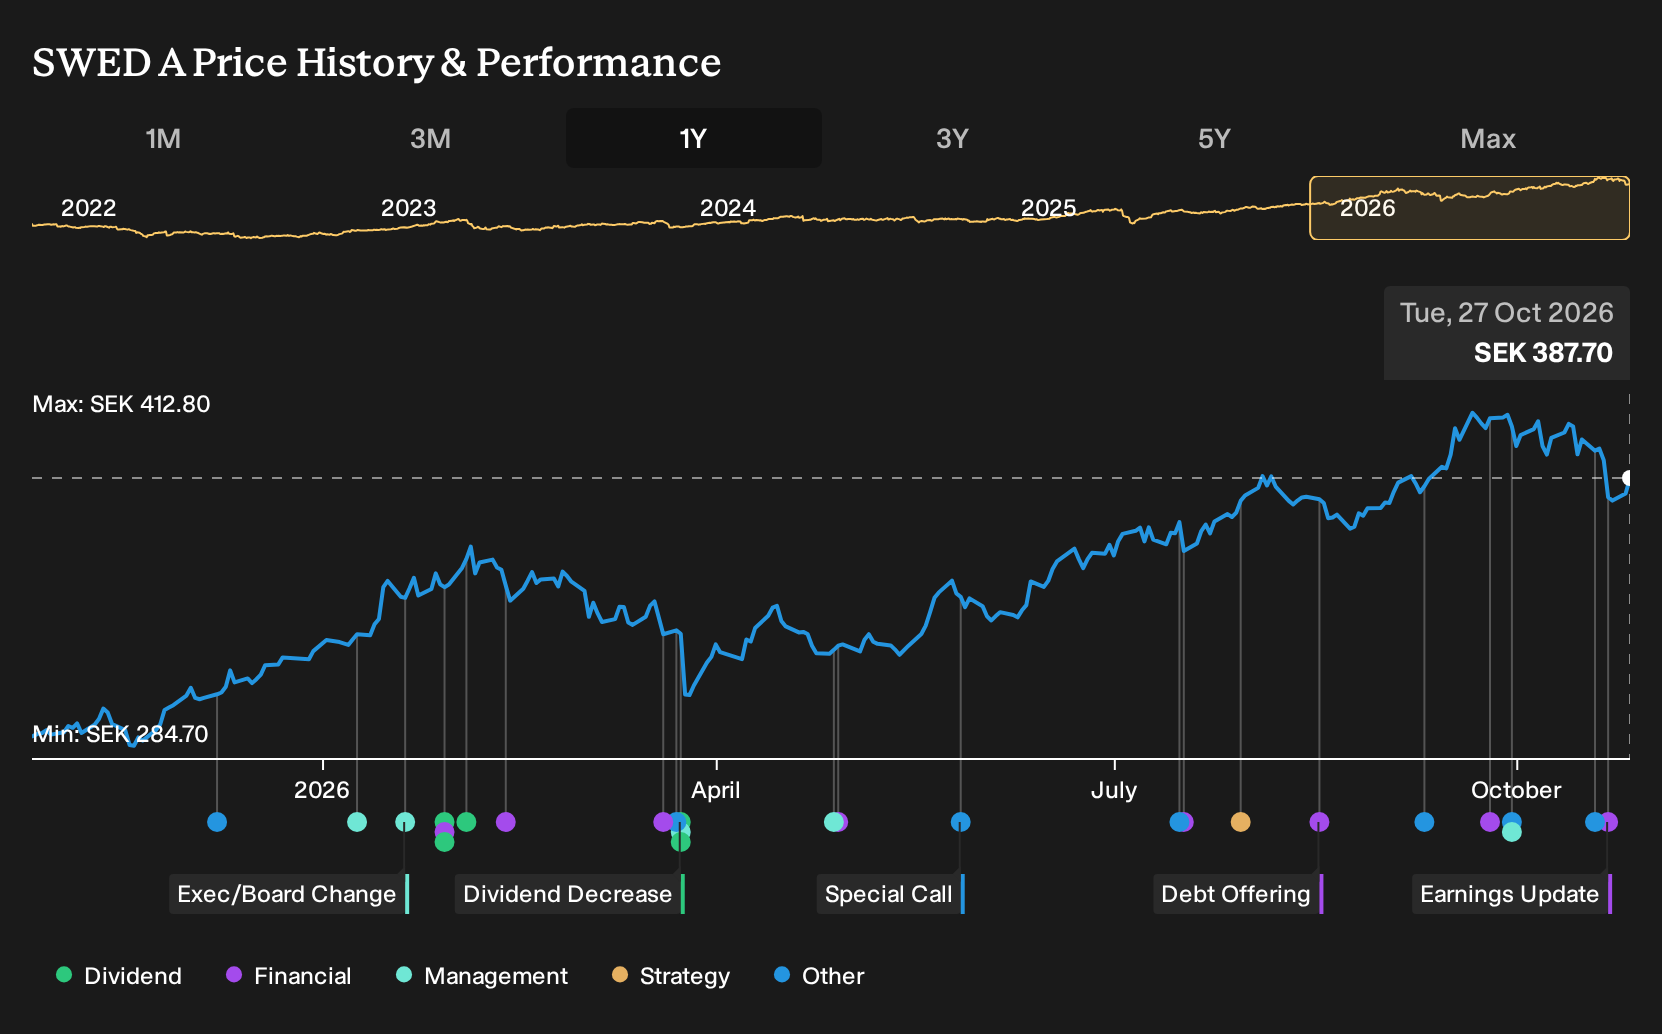The width and height of the screenshot is (1662, 1034).
Task: Click the 'Min: SEK 284.70' label
Action: 120,734
